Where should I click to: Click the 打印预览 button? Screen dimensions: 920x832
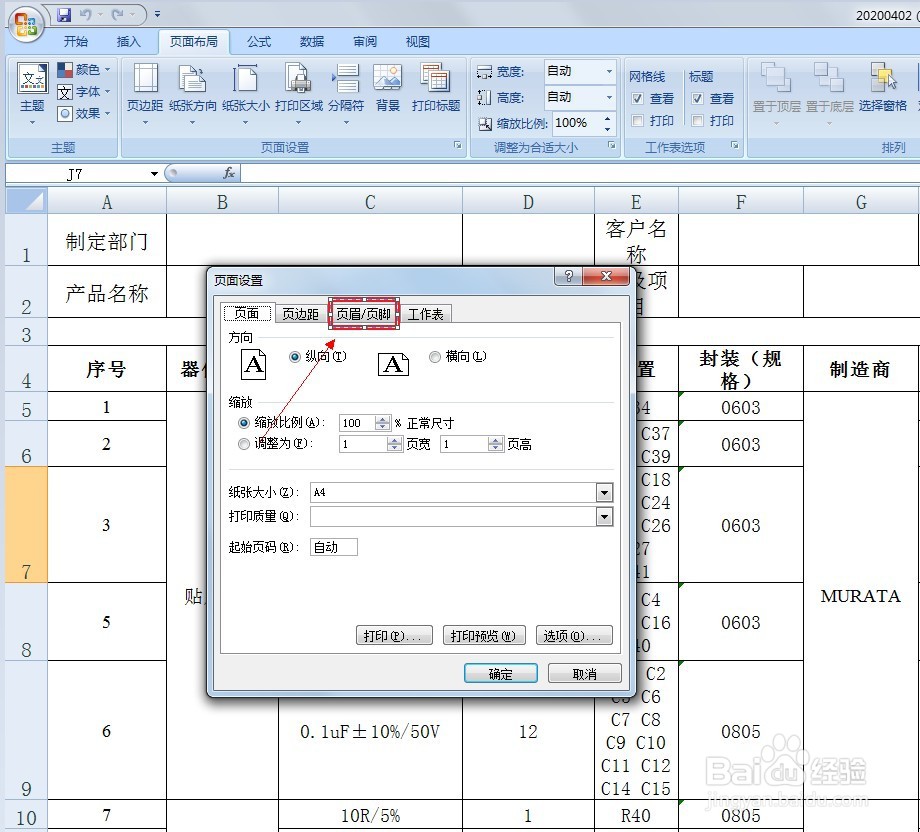coord(484,635)
